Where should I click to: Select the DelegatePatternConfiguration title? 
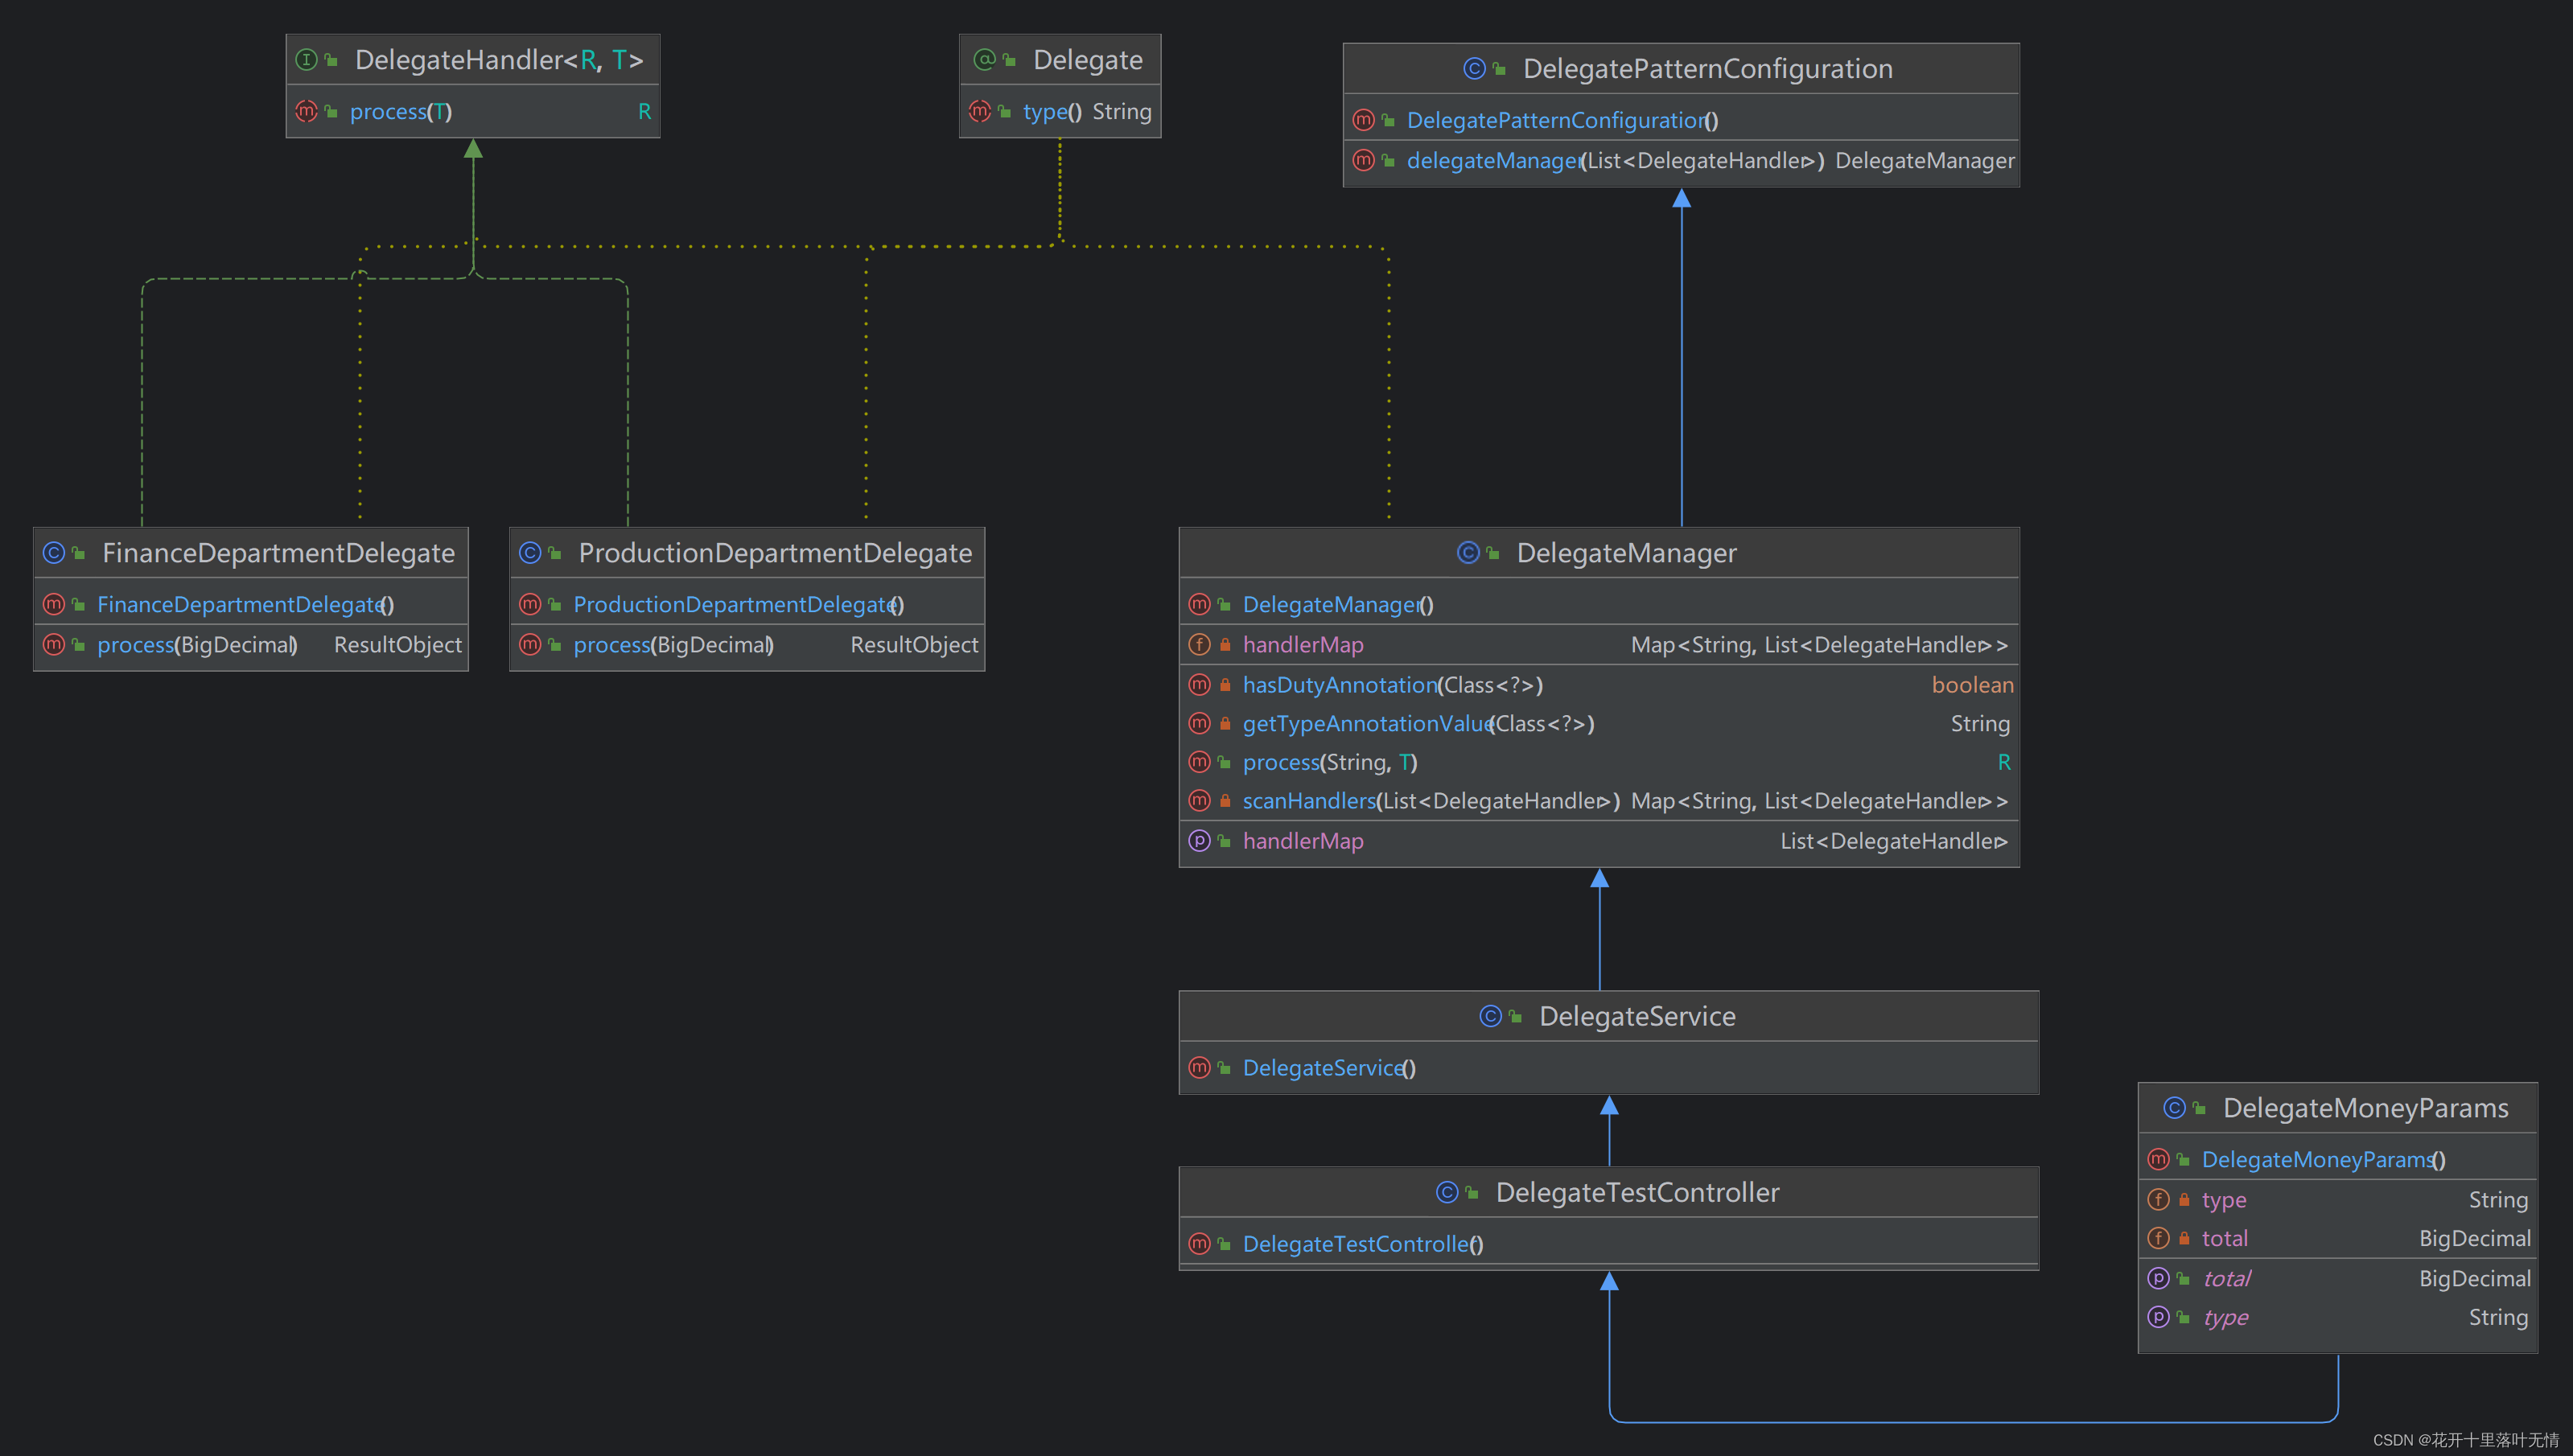click(1708, 68)
